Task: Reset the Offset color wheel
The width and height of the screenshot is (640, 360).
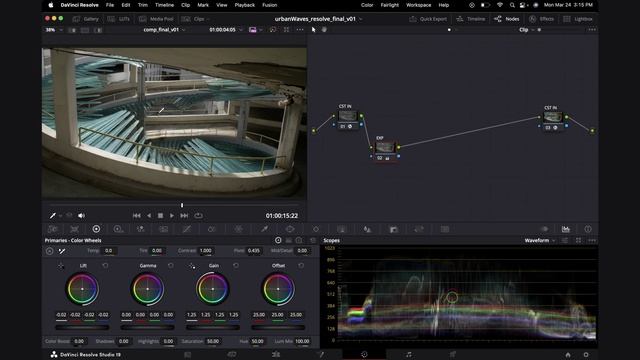Action: click(x=301, y=266)
